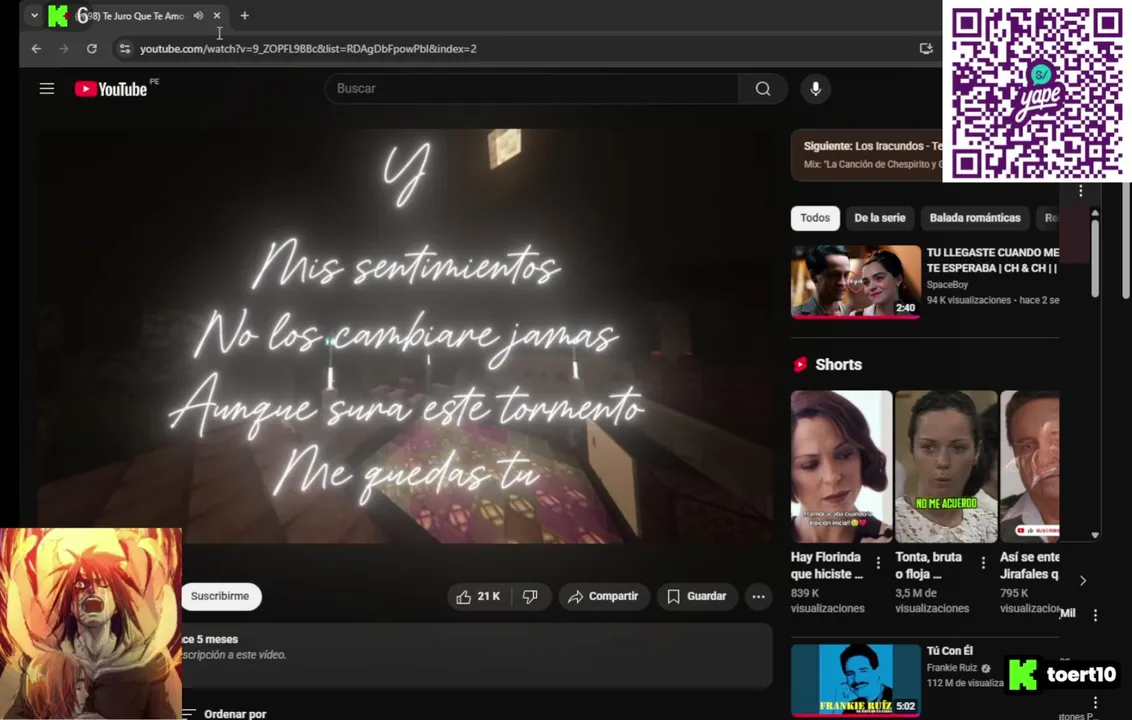The width and height of the screenshot is (1132, 720).
Task: Open options for Tonta, bruta short
Action: click(983, 563)
